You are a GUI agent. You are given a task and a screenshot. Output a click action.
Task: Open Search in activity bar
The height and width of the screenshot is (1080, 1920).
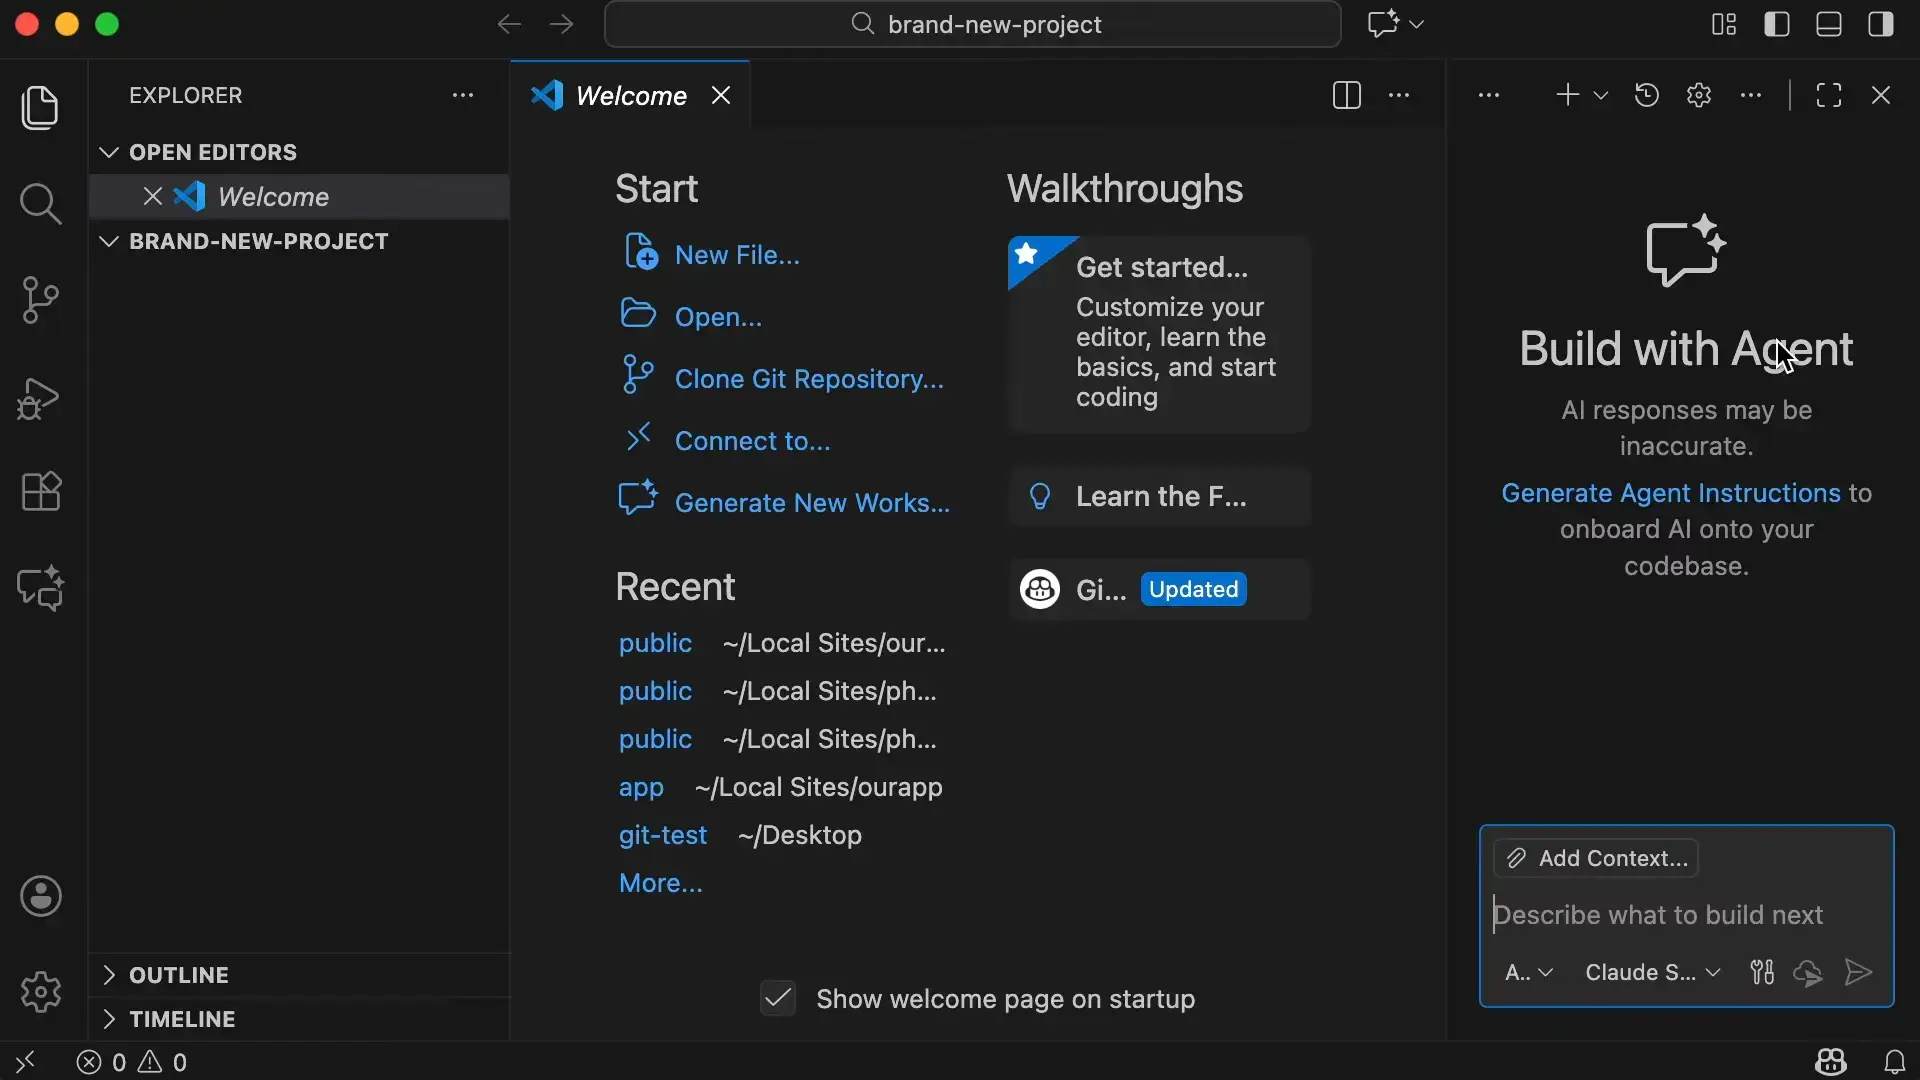pyautogui.click(x=40, y=204)
